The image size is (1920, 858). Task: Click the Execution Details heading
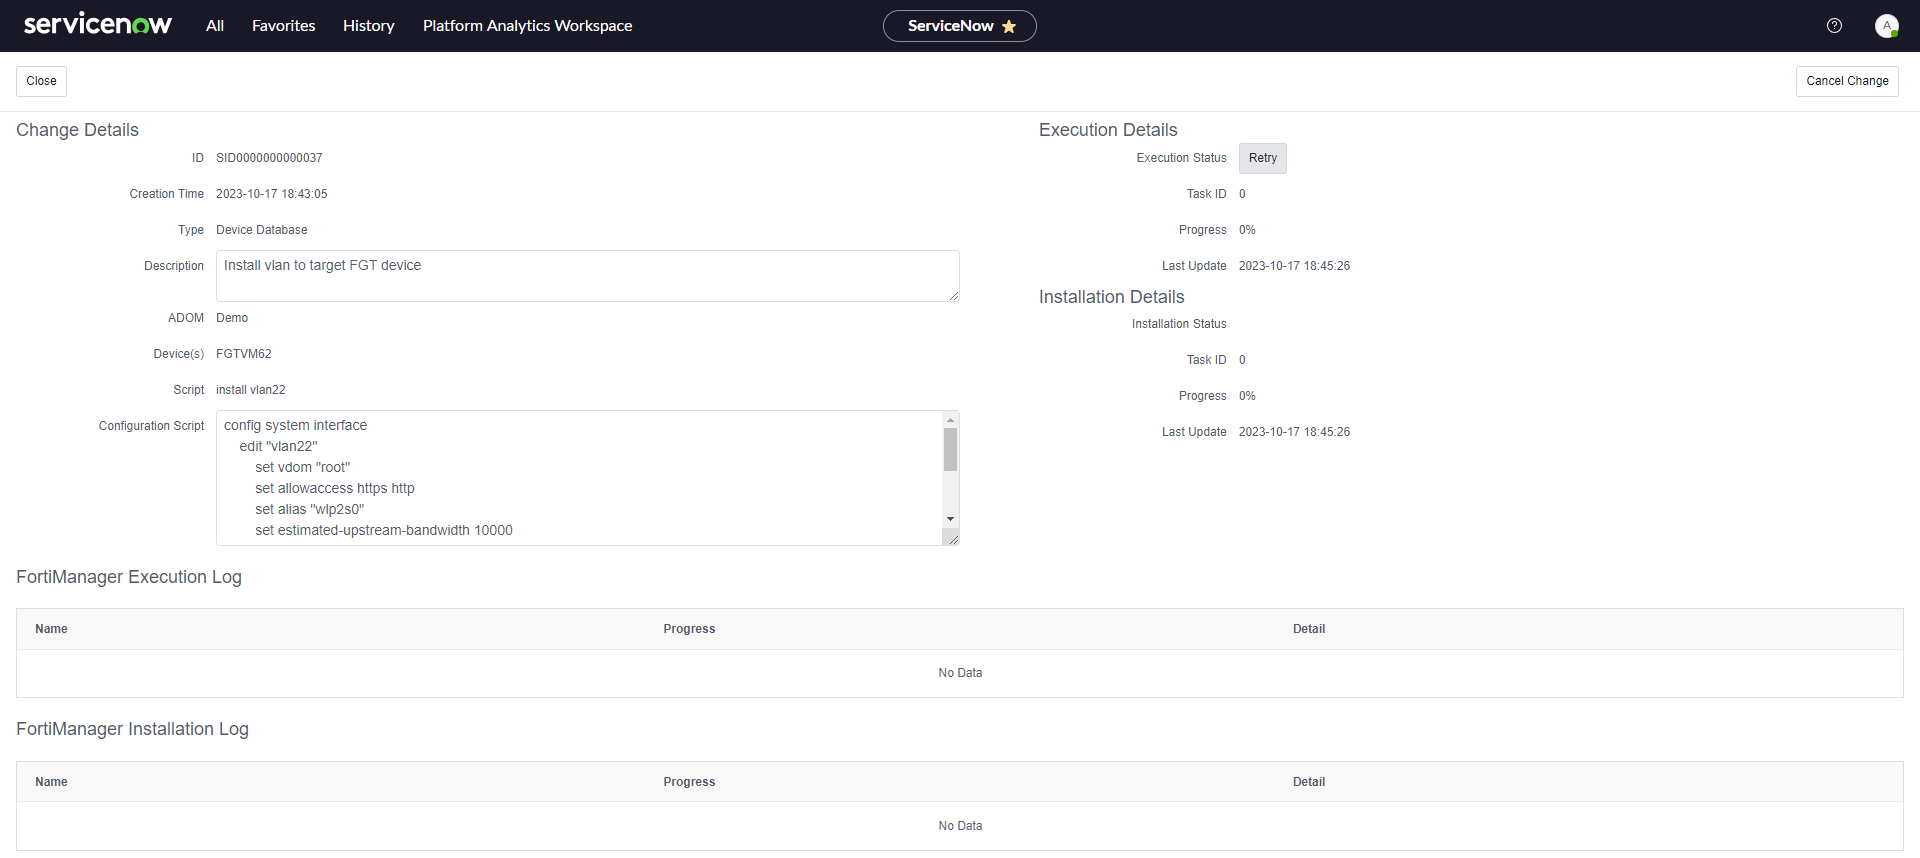(1108, 130)
